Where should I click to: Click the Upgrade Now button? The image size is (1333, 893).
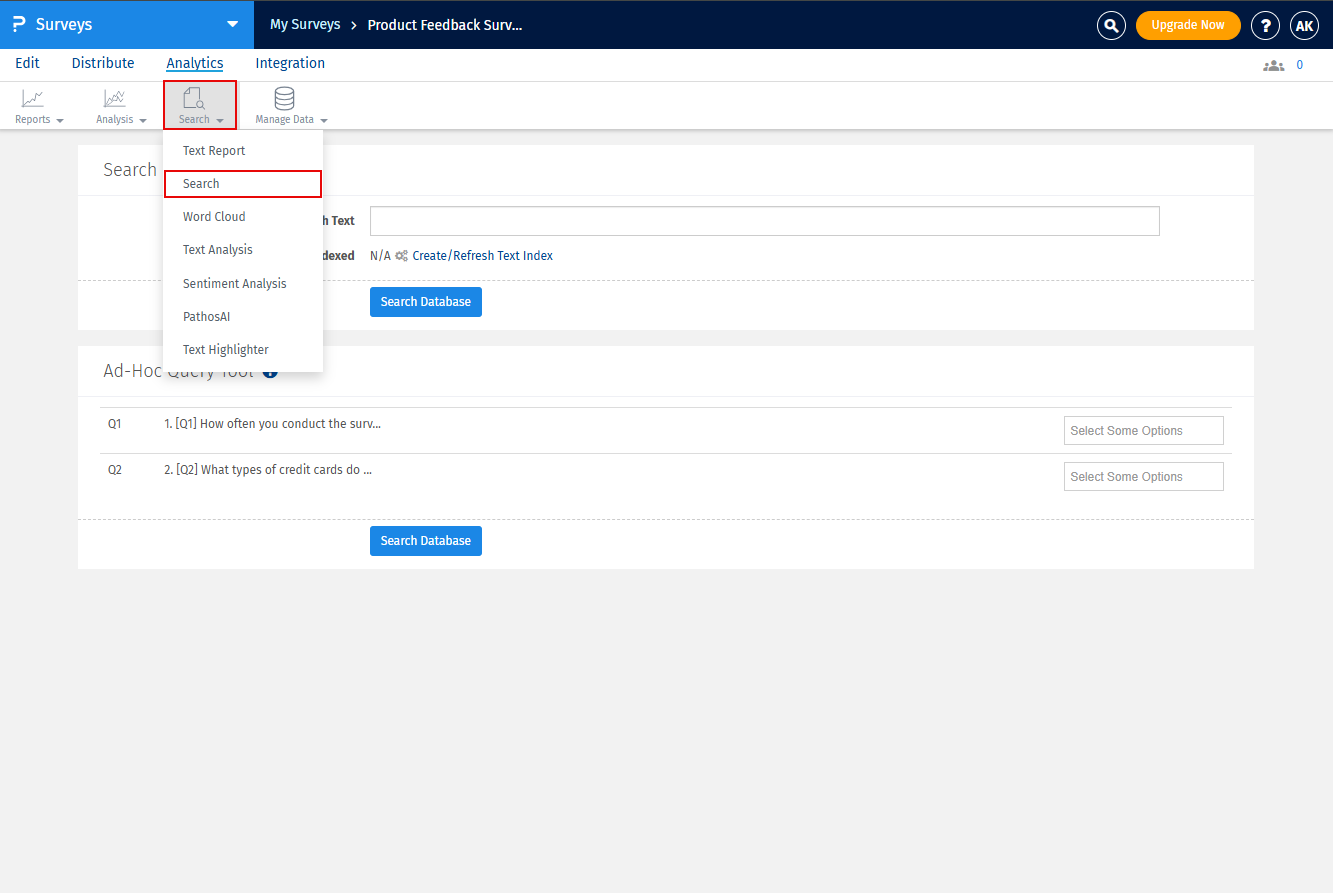click(1187, 25)
